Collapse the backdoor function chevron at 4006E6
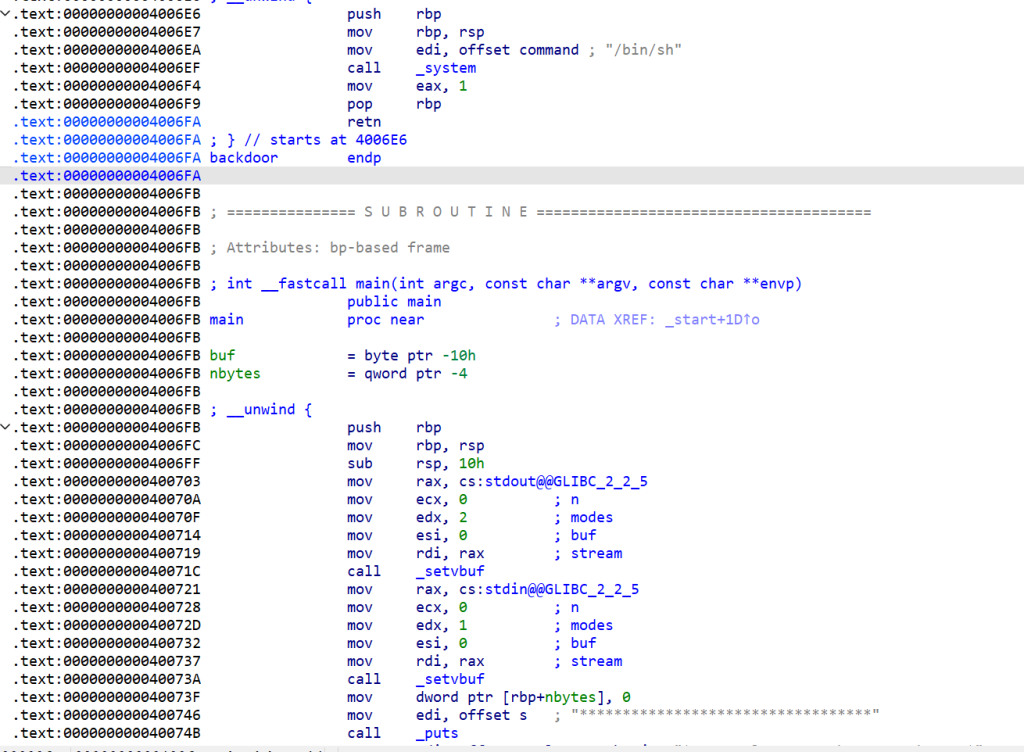 pos(6,14)
